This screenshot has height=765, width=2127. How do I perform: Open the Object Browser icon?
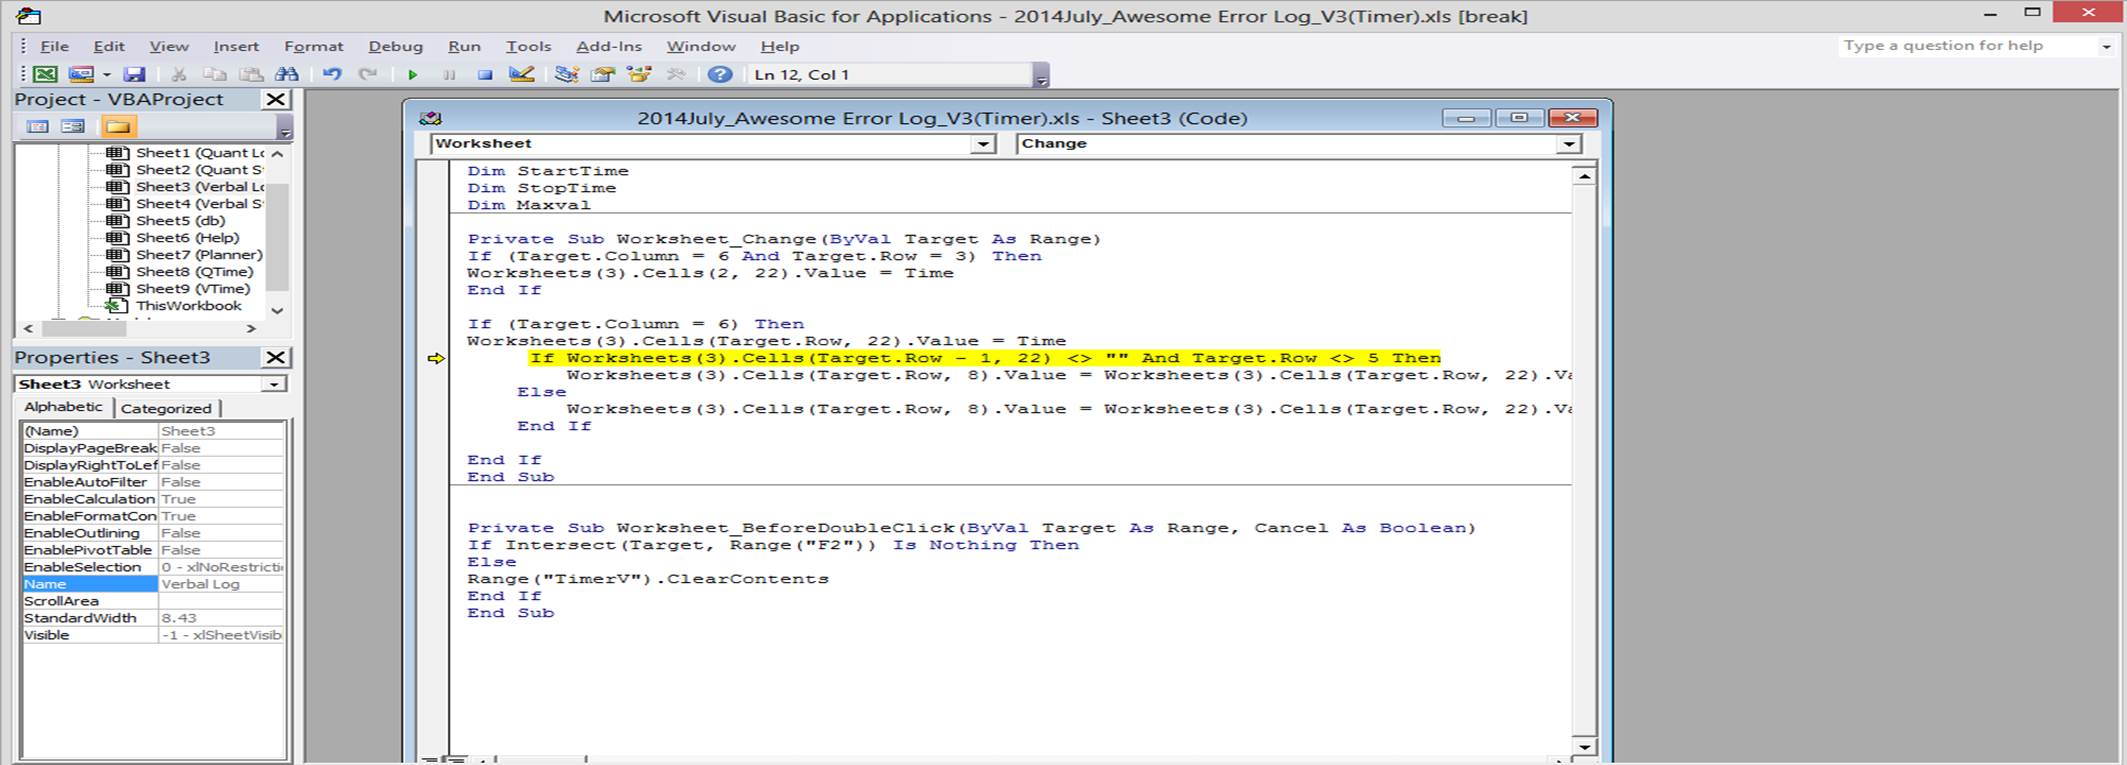[x=639, y=74]
